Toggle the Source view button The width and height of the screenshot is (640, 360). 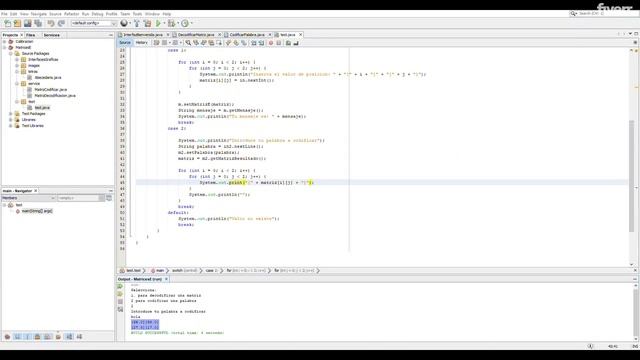coord(125,43)
